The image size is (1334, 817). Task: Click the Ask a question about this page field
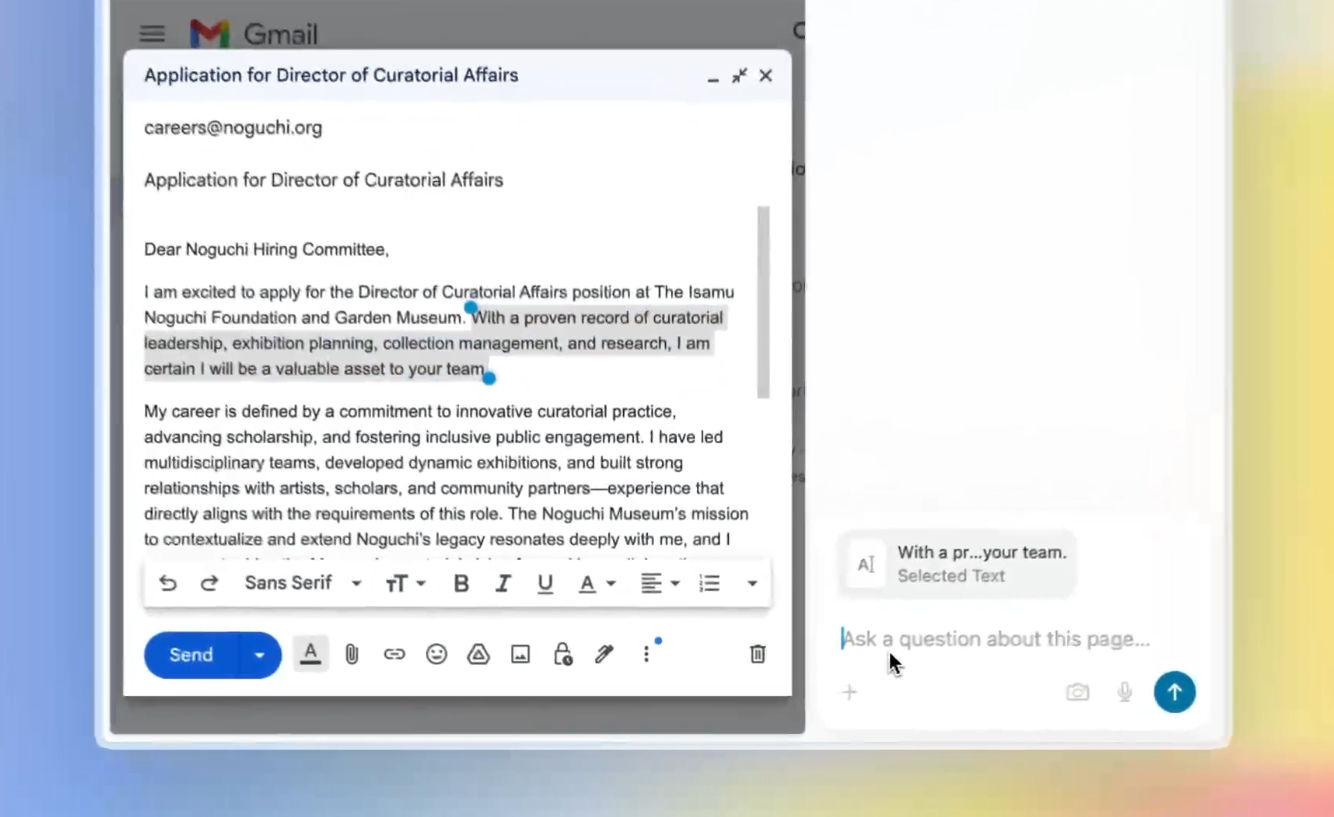pos(996,639)
